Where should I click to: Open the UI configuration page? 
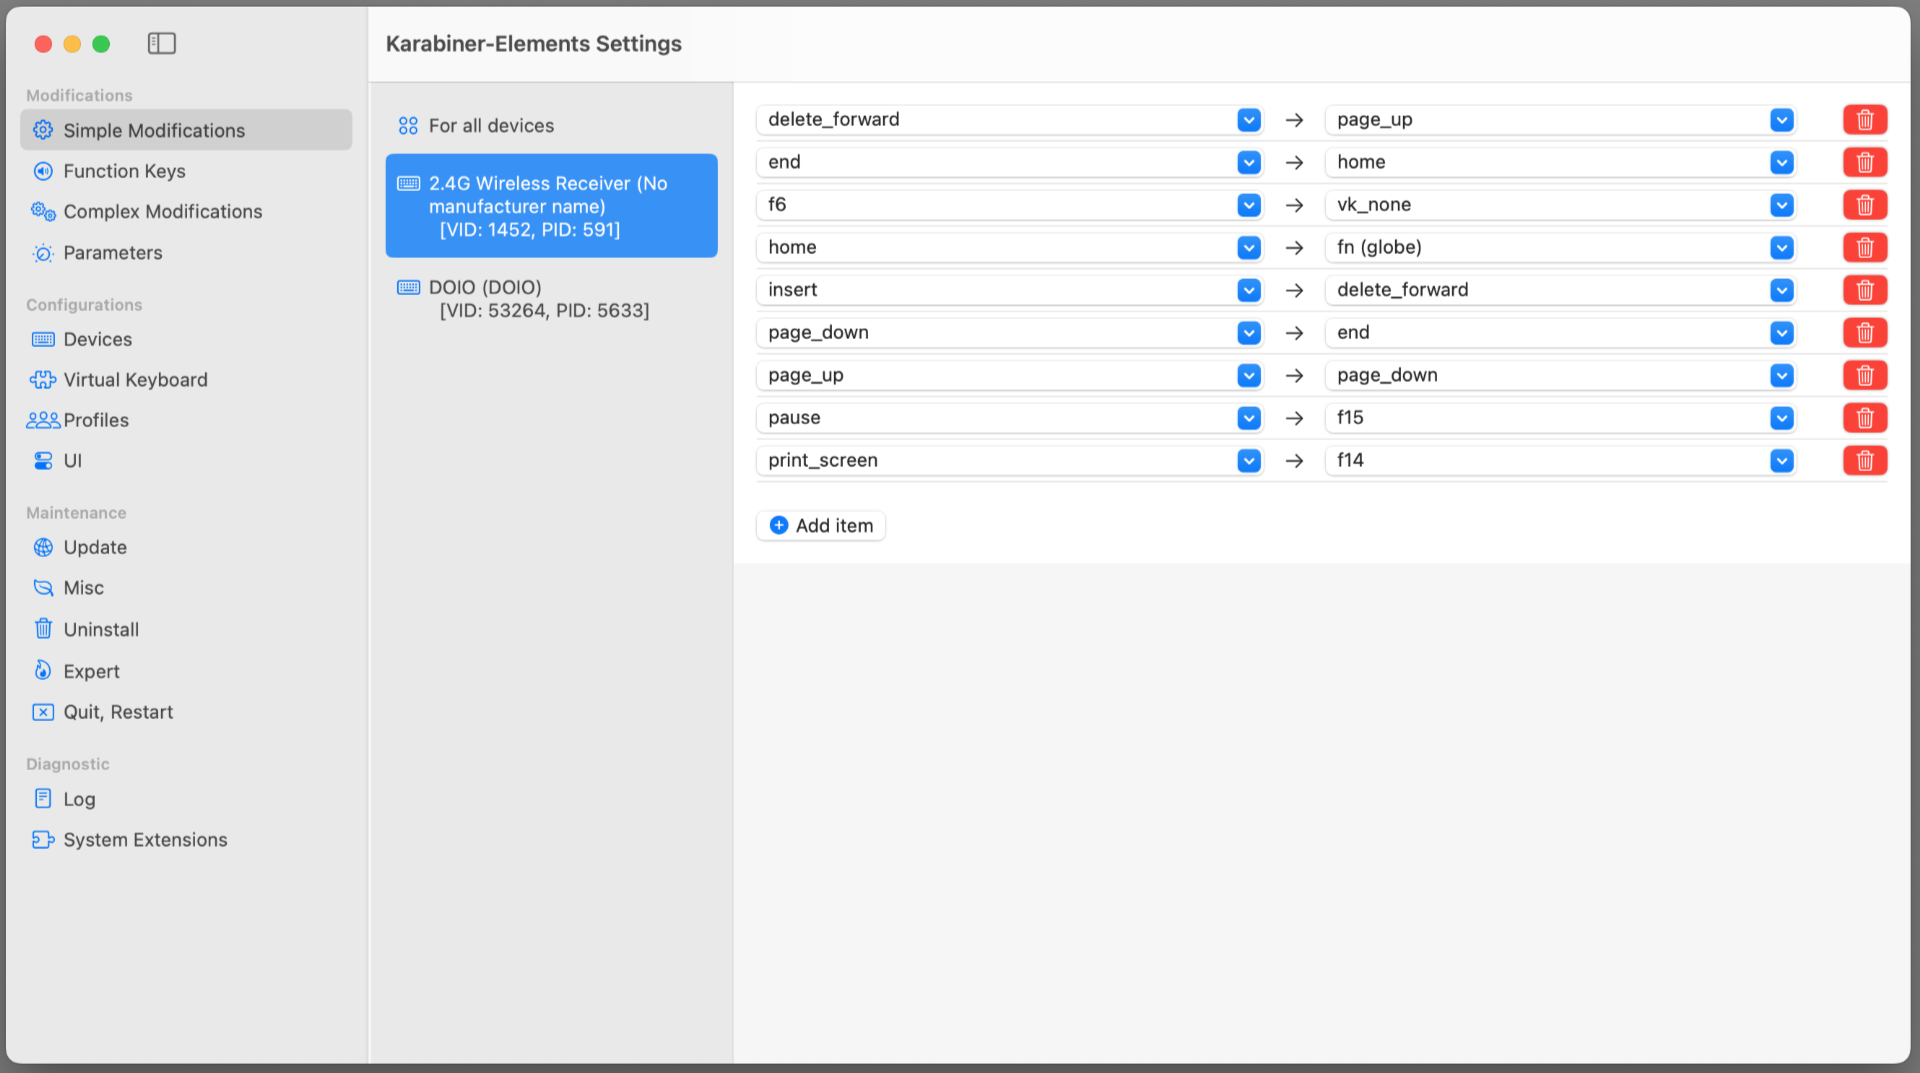pos(73,460)
